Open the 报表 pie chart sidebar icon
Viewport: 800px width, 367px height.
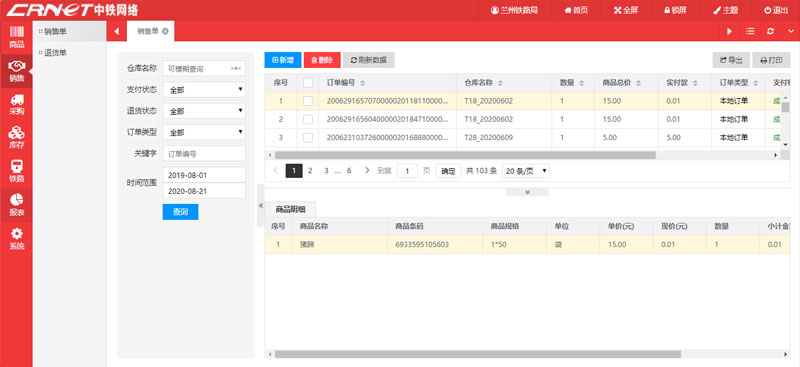(x=16, y=205)
